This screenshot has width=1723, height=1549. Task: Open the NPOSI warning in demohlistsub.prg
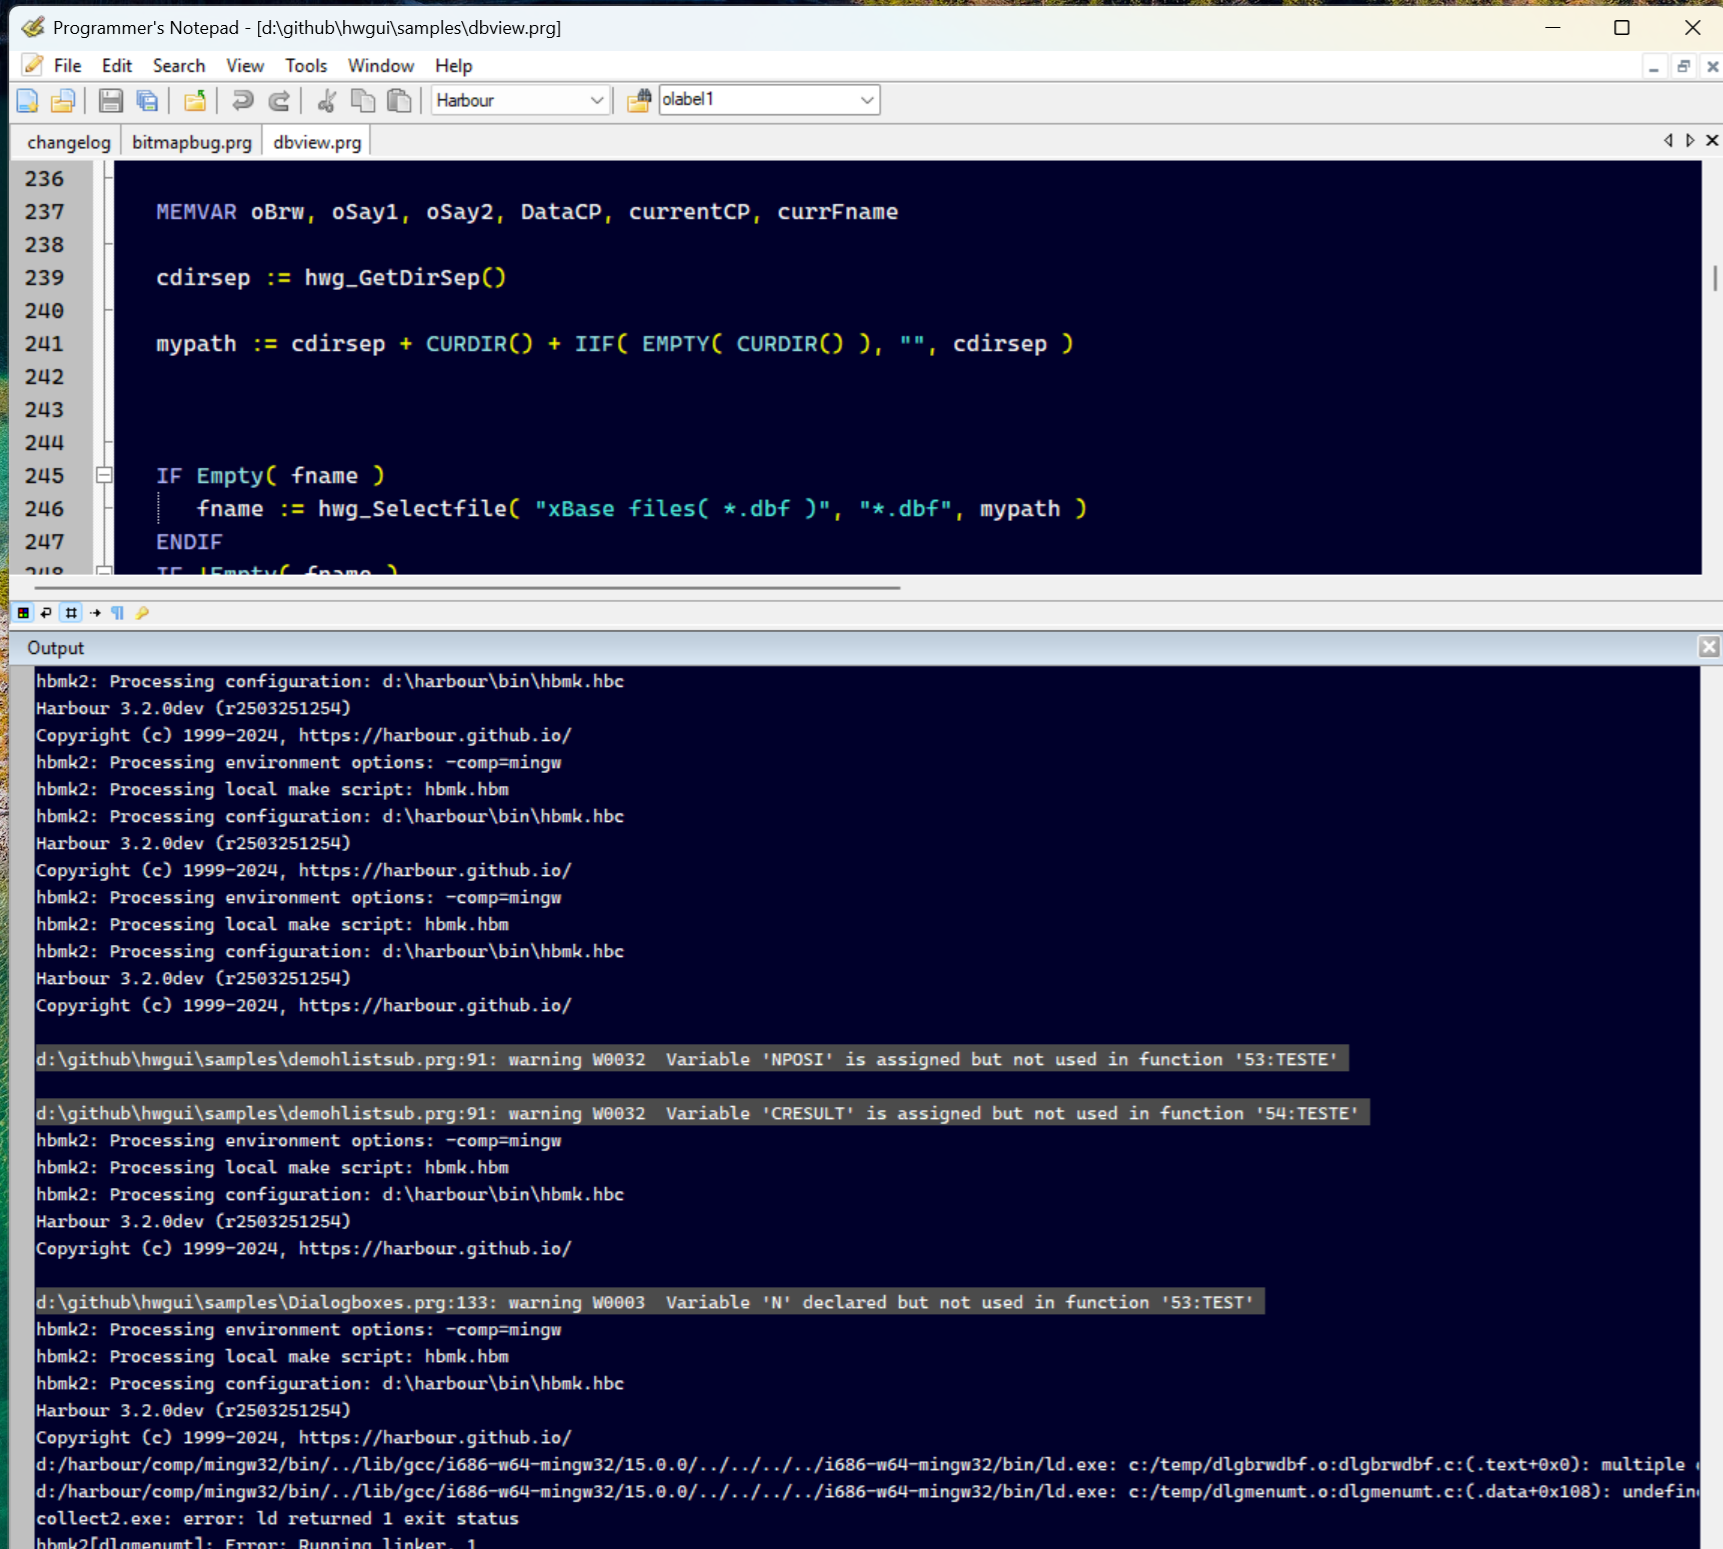point(691,1059)
